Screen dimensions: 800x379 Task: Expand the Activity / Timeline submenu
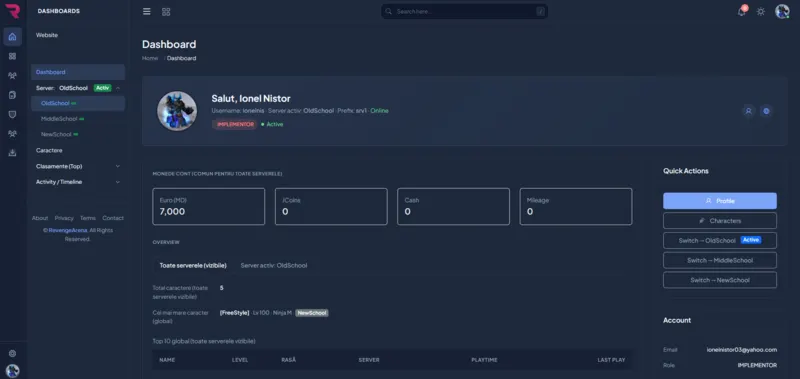tap(78, 182)
